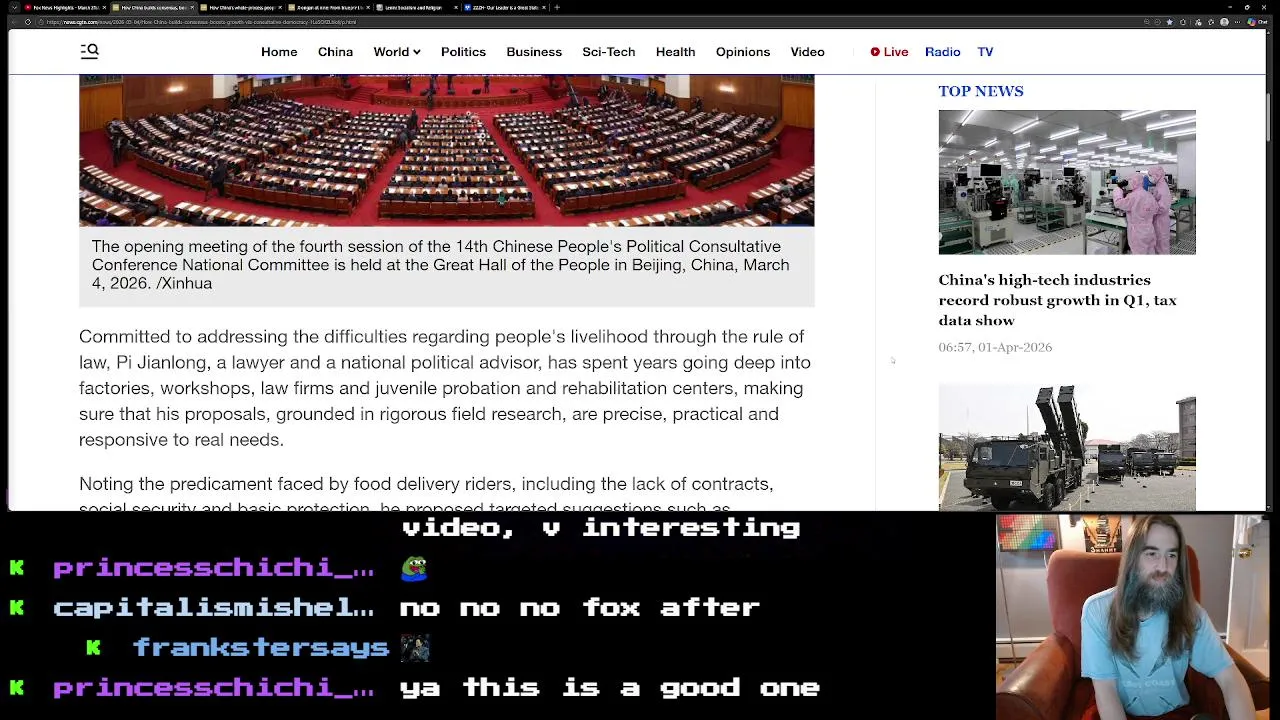Click the frog emote in chat

414,567
